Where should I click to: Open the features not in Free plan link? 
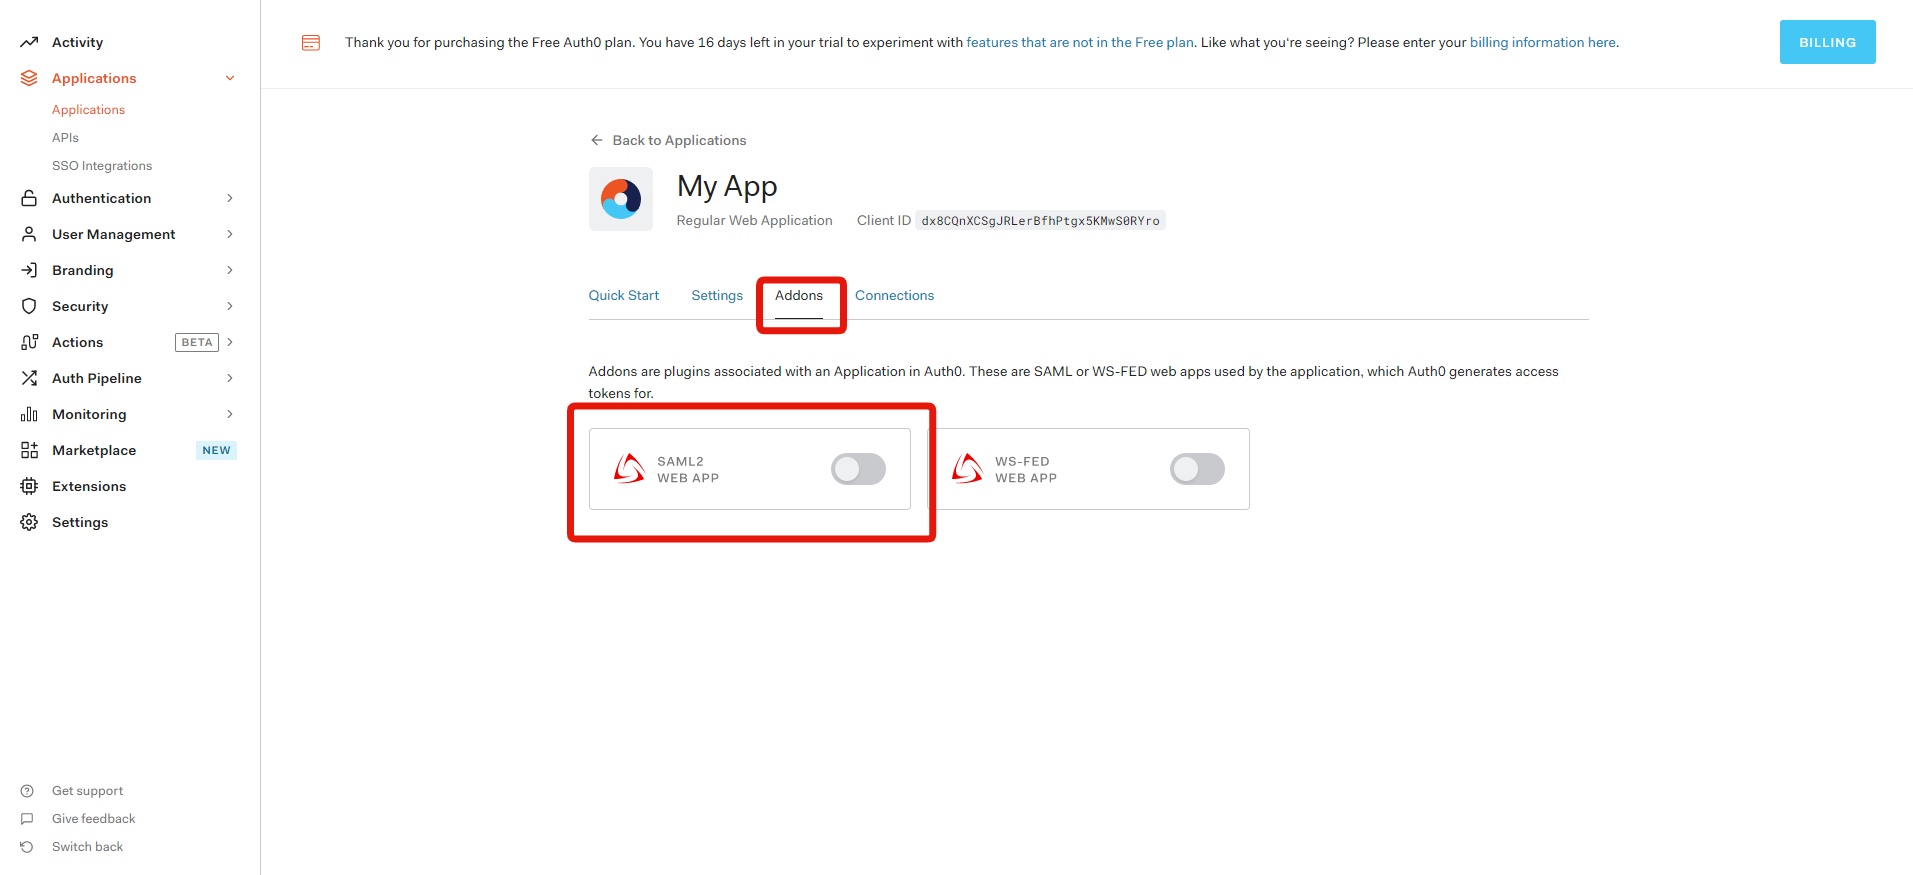(x=1080, y=42)
